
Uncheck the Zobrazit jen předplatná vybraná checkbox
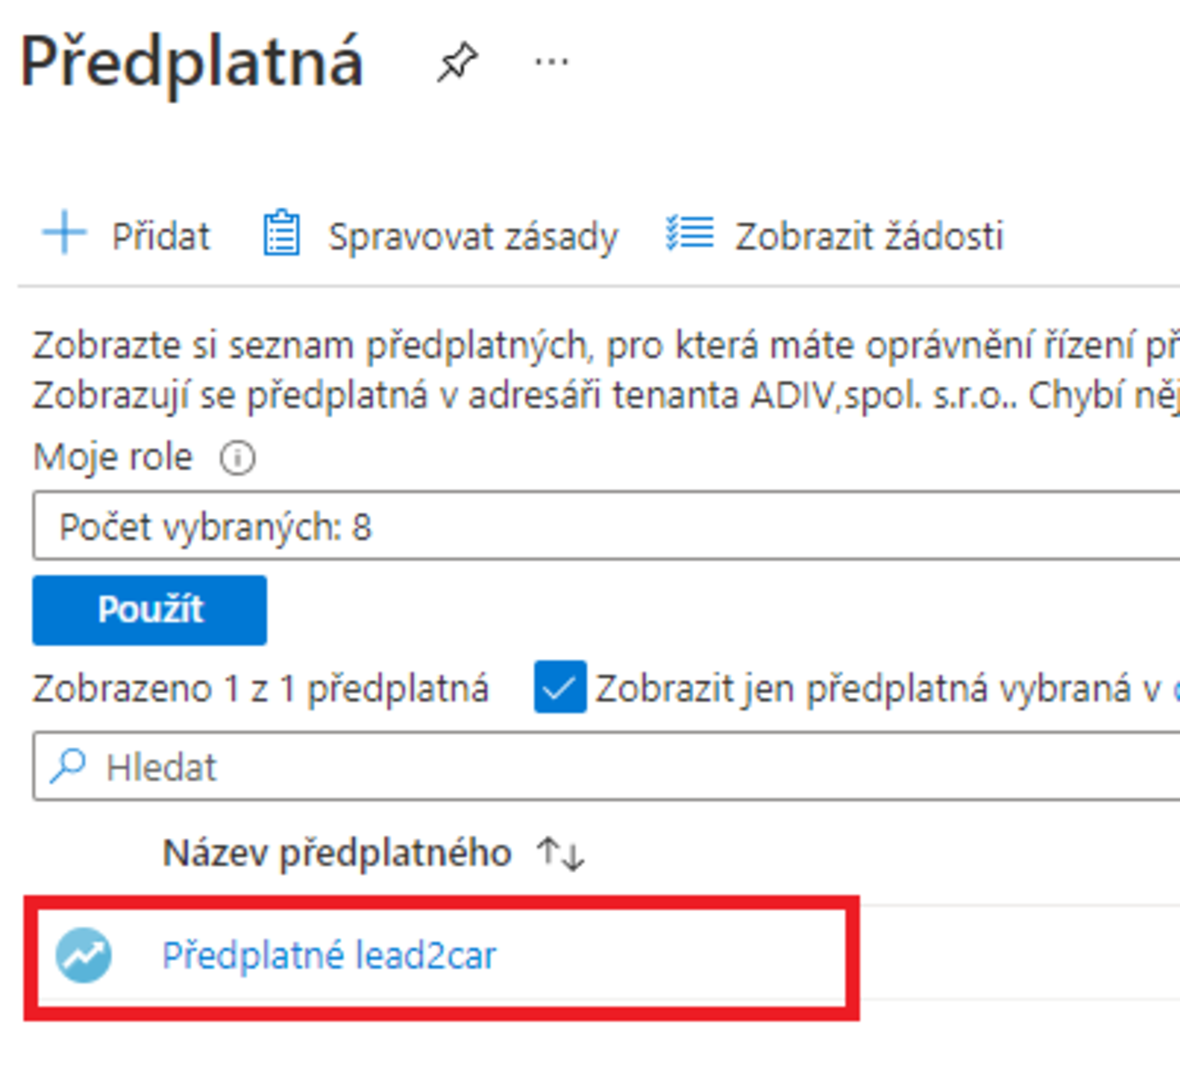[559, 687]
